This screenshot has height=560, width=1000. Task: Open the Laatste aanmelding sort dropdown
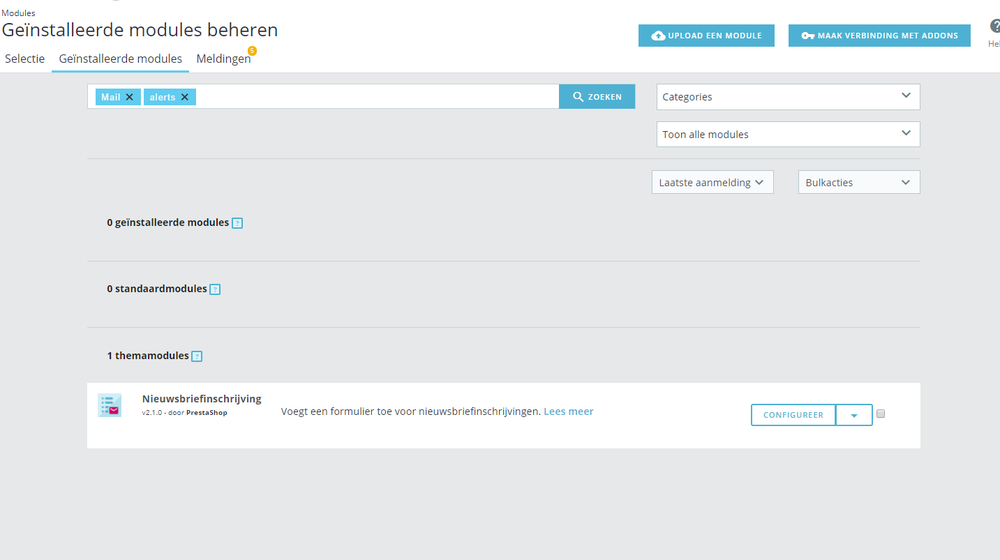click(712, 182)
